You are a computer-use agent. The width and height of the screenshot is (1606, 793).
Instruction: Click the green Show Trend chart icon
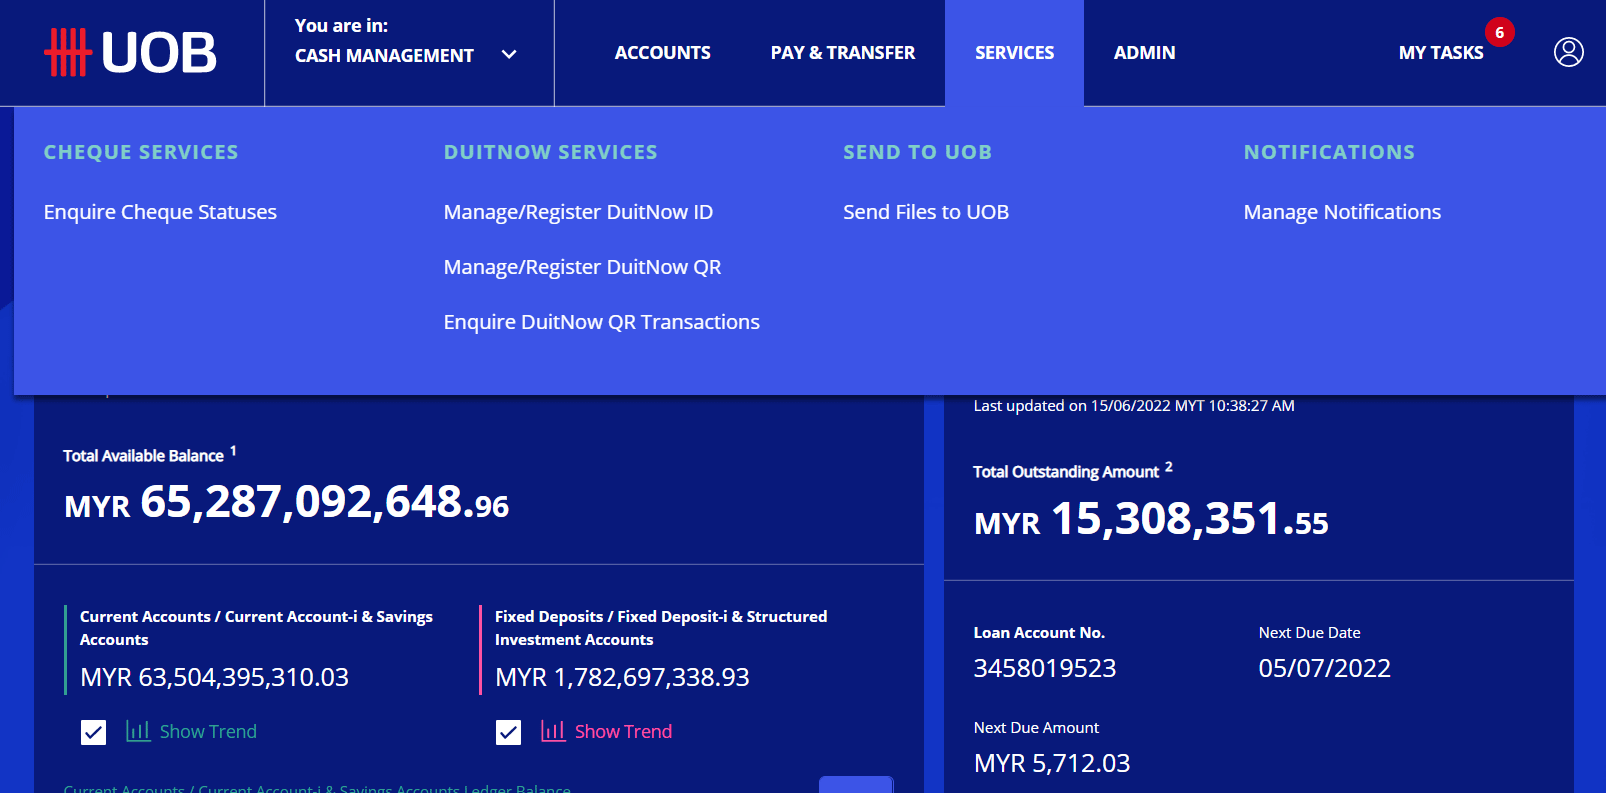click(x=138, y=731)
